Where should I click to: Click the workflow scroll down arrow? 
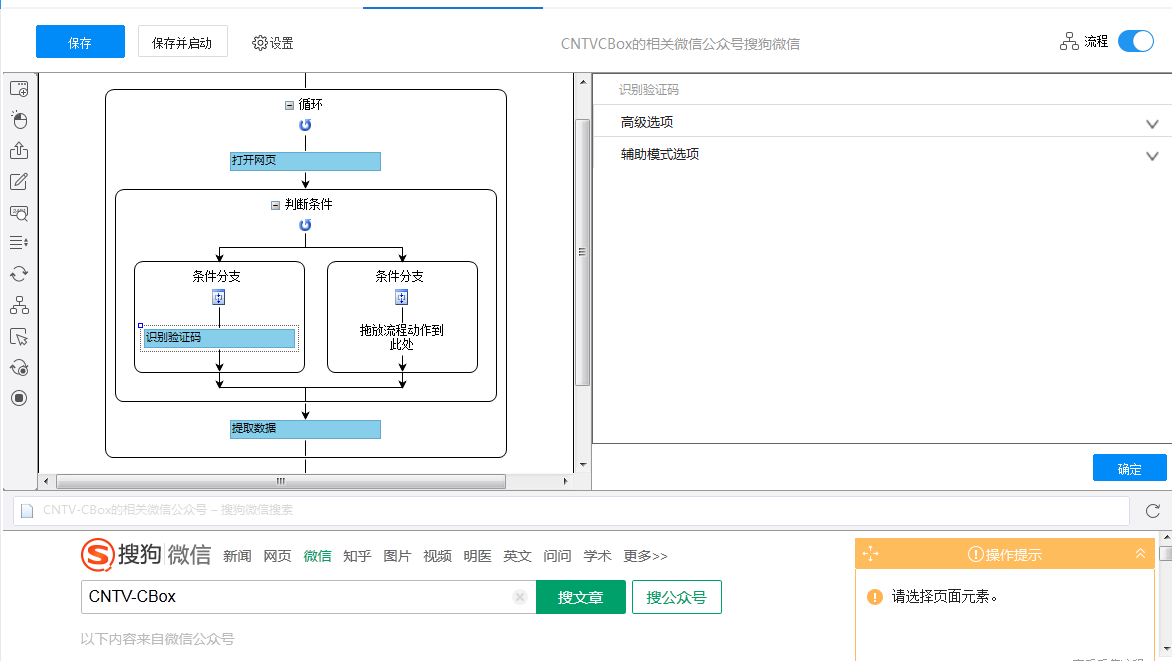[x=583, y=464]
